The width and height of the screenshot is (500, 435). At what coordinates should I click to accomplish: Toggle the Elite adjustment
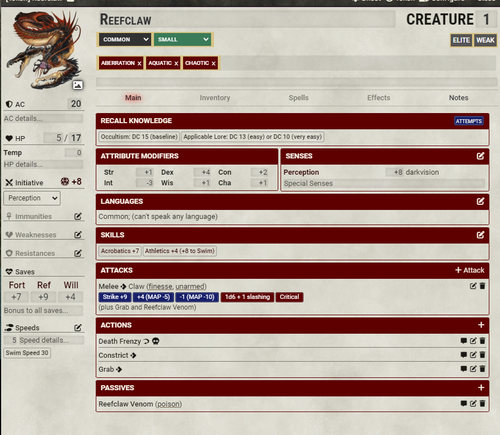pyautogui.click(x=461, y=40)
